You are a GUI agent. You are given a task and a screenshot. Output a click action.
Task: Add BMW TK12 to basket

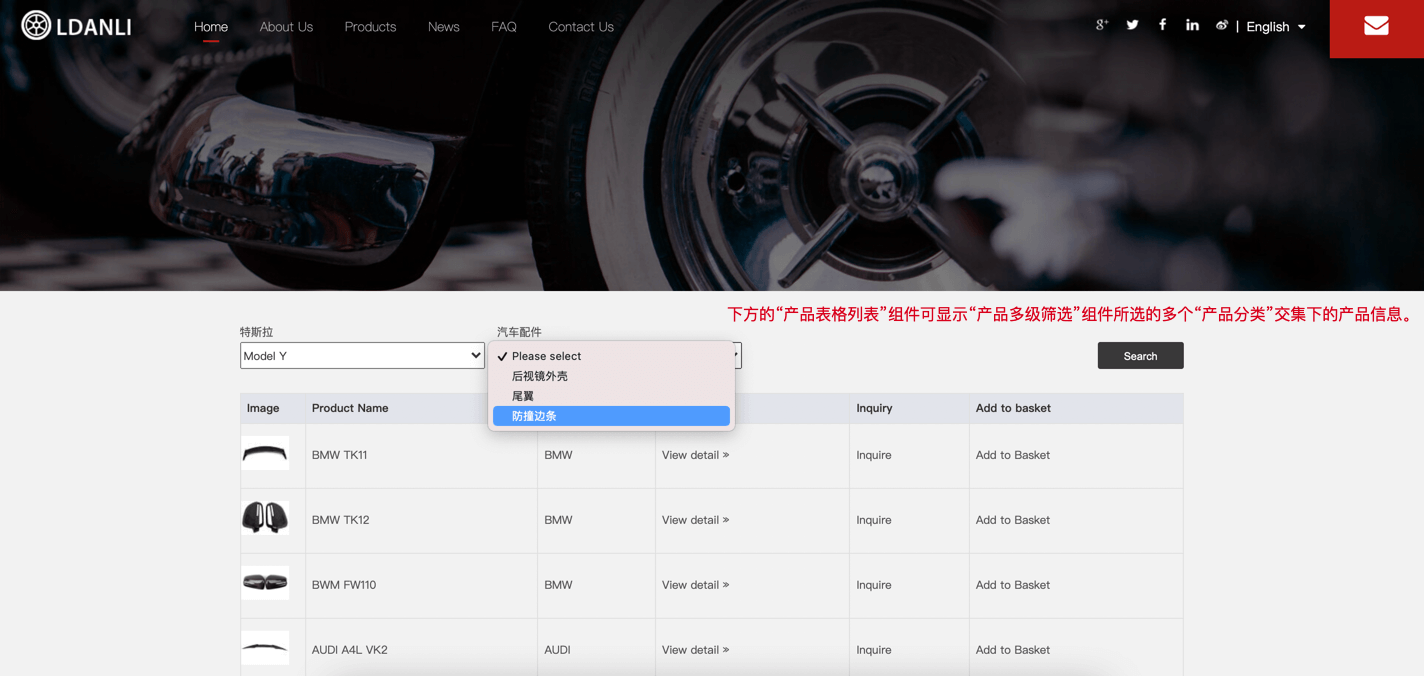click(x=1012, y=520)
